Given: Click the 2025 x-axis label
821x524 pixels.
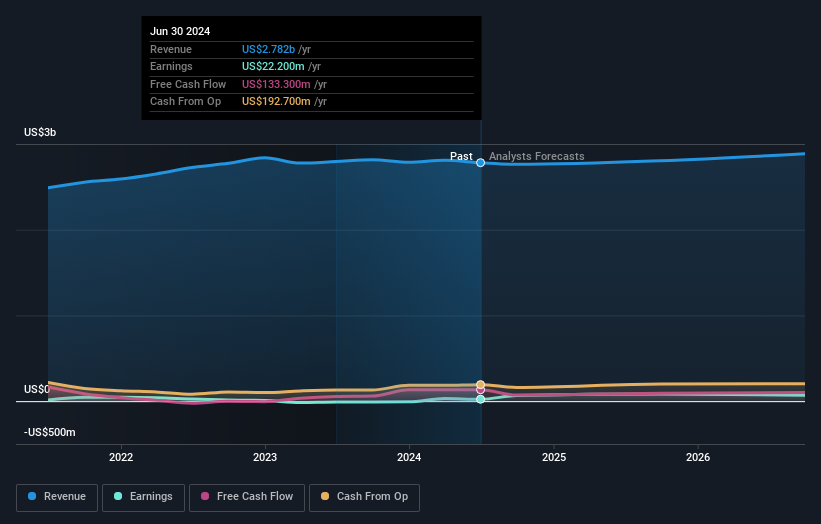Looking at the screenshot, I should (x=554, y=458).
